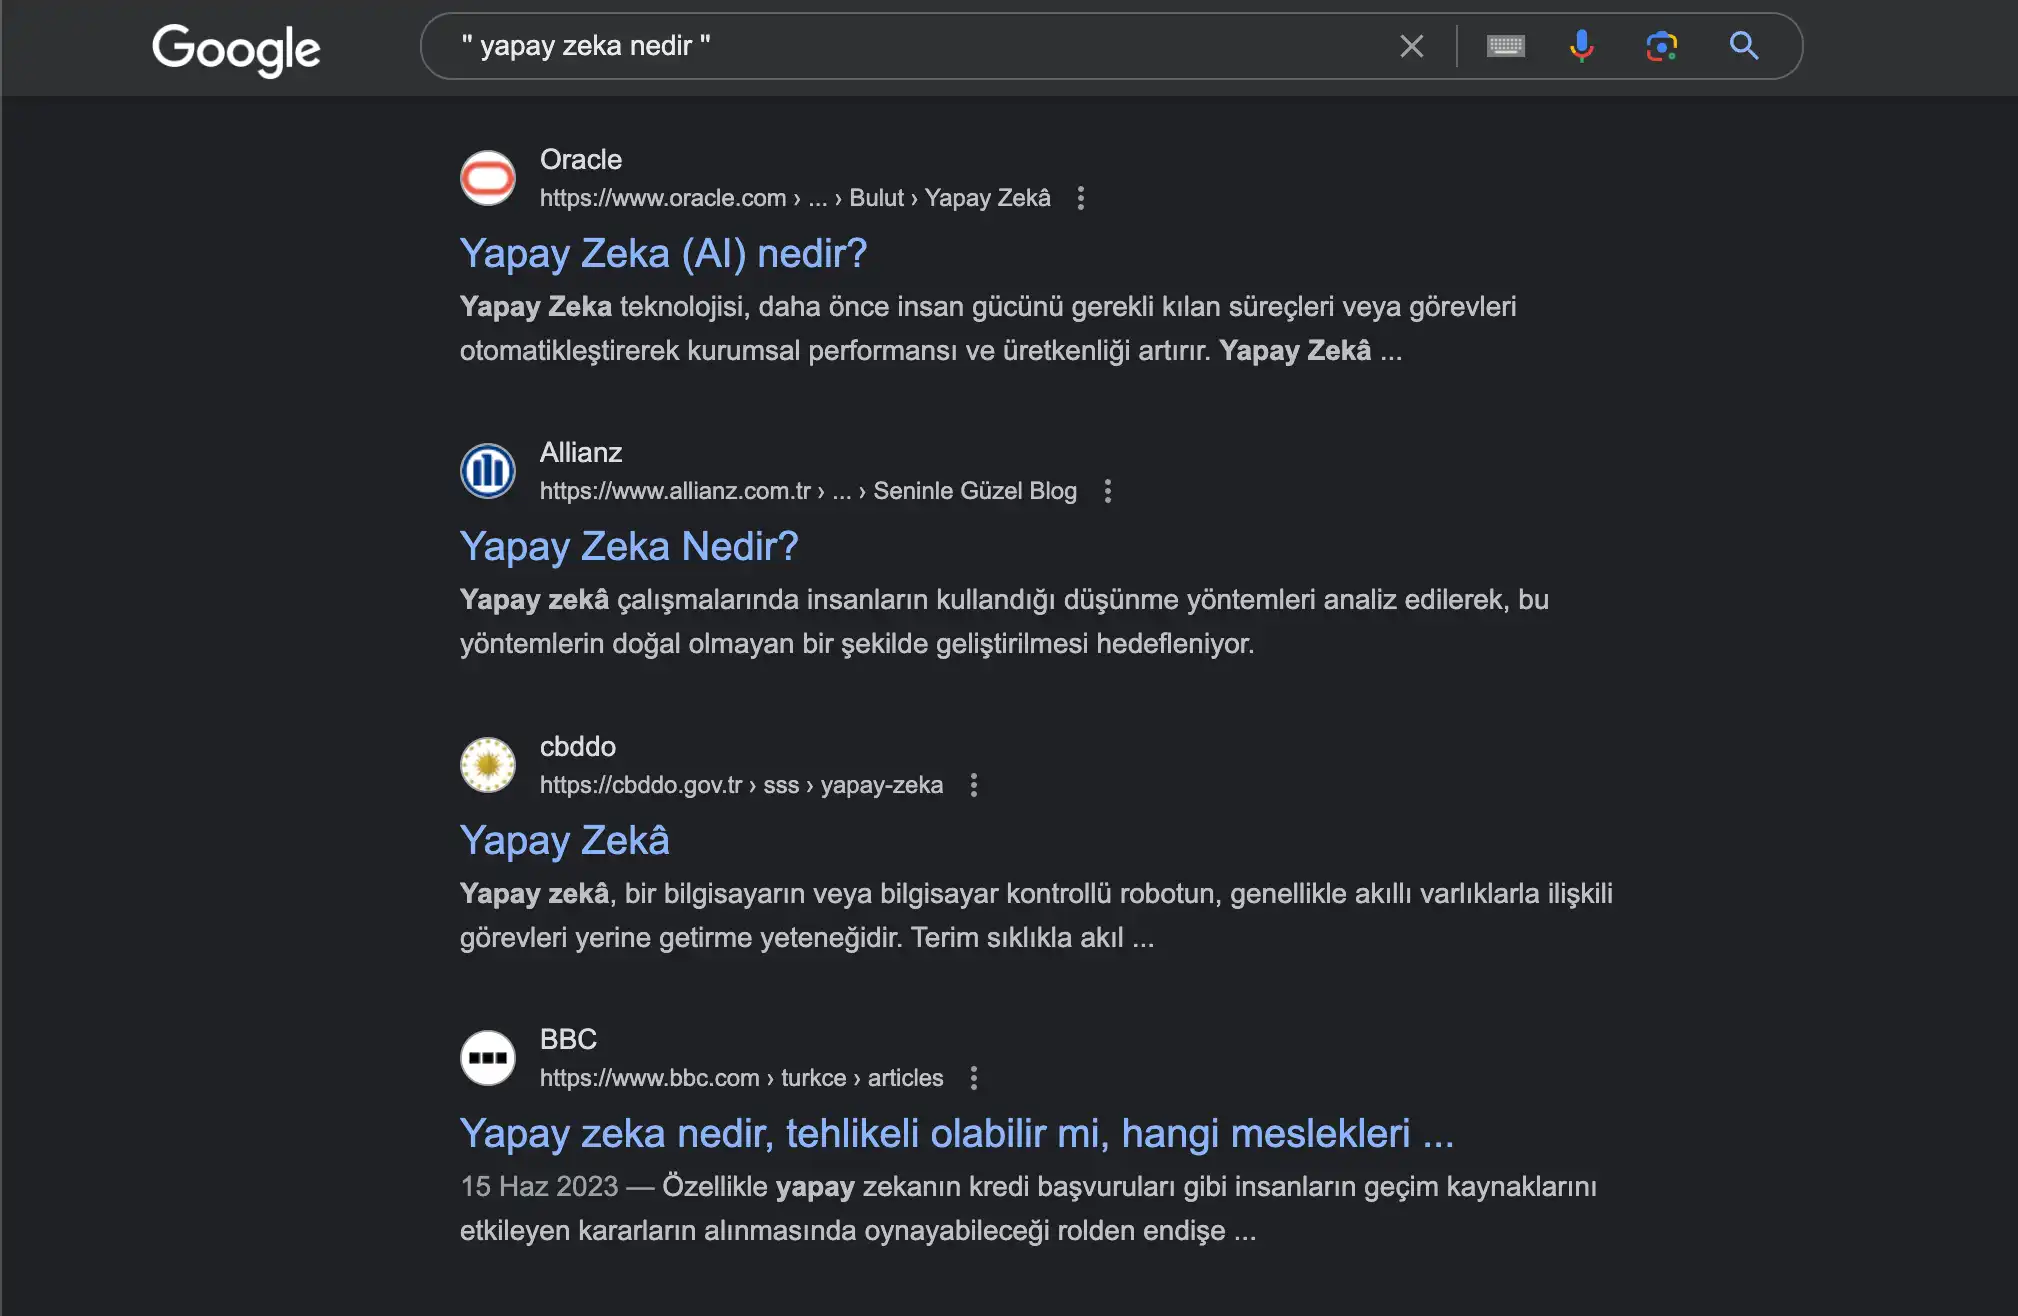
Task: Click inside the search input field
Action: pyautogui.click(x=900, y=45)
